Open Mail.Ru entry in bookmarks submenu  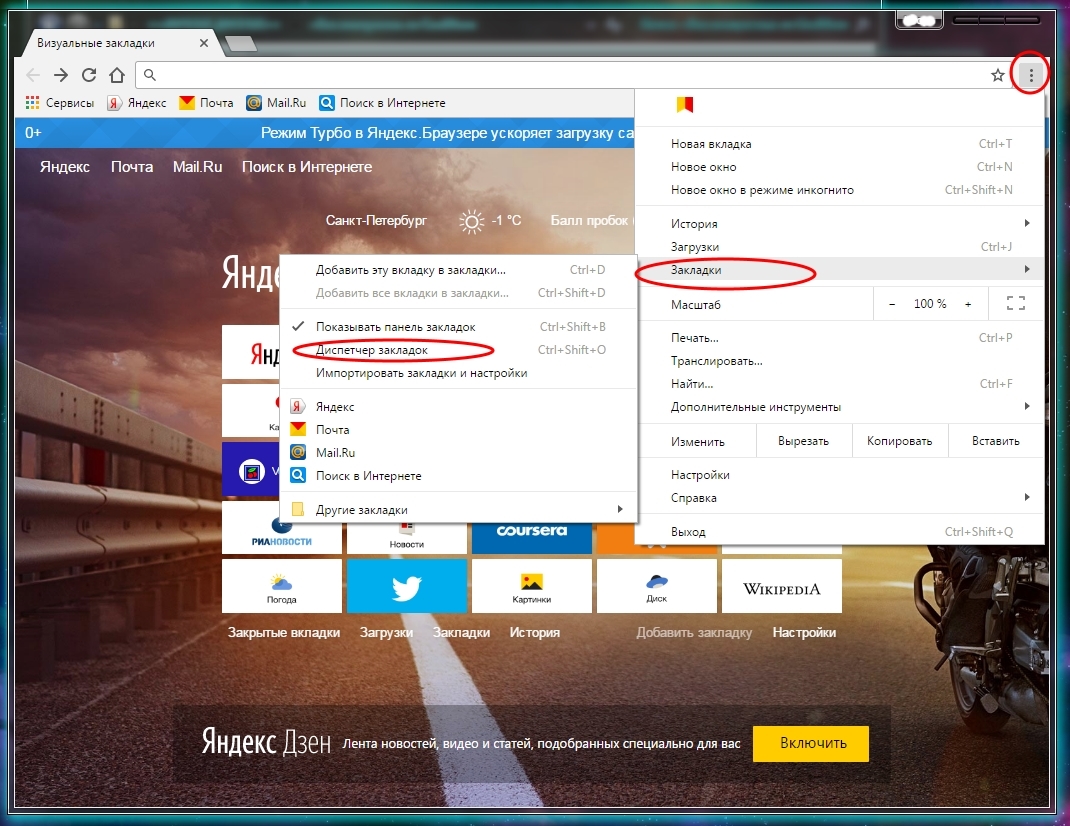pos(458,453)
